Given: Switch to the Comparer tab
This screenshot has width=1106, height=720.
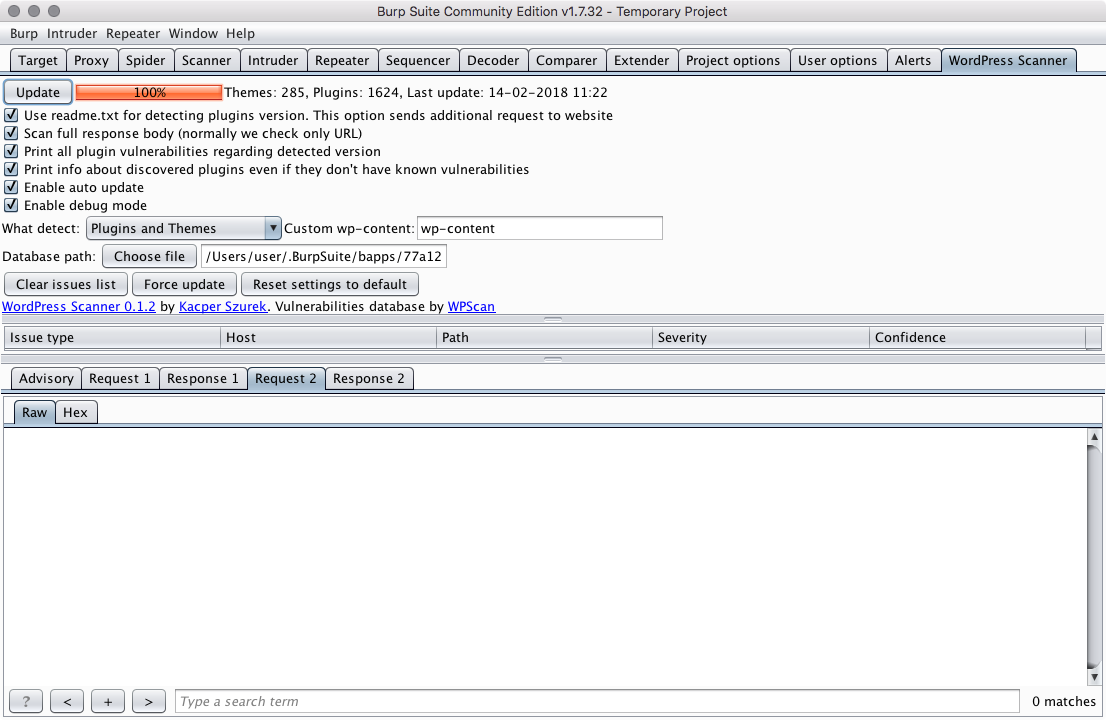Looking at the screenshot, I should (566, 61).
